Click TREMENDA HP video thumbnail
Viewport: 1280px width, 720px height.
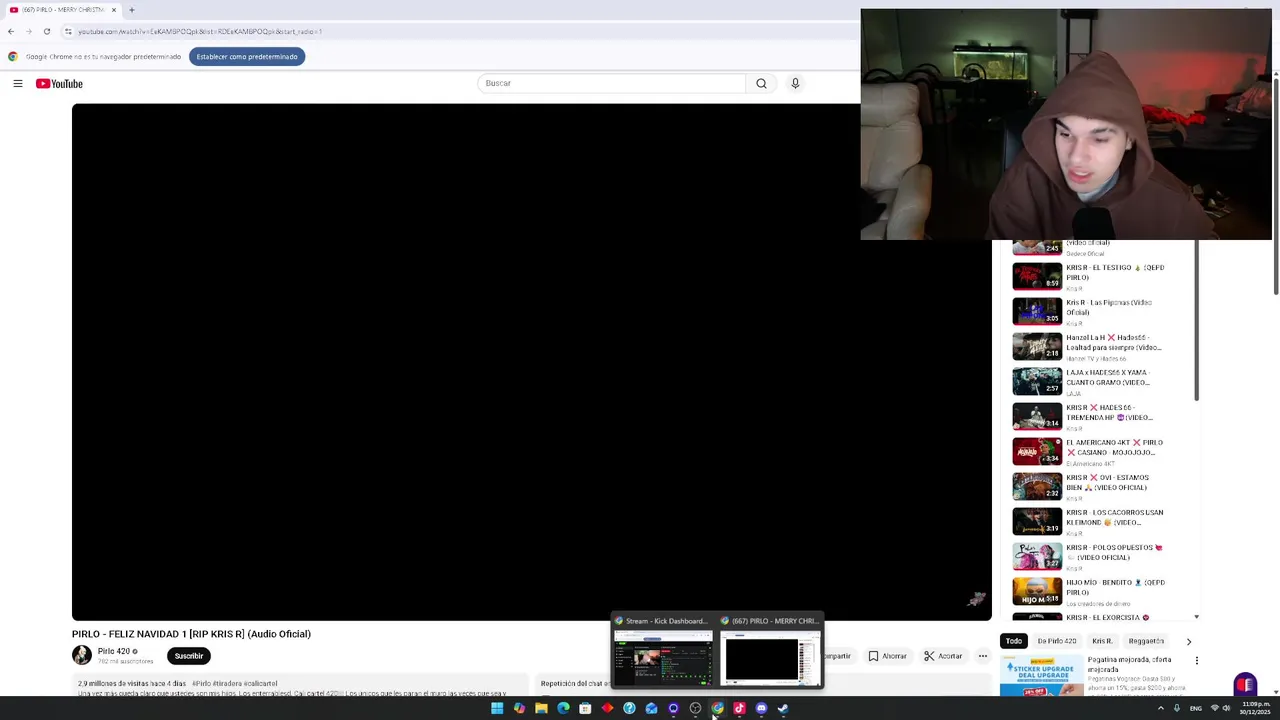[1037, 417]
